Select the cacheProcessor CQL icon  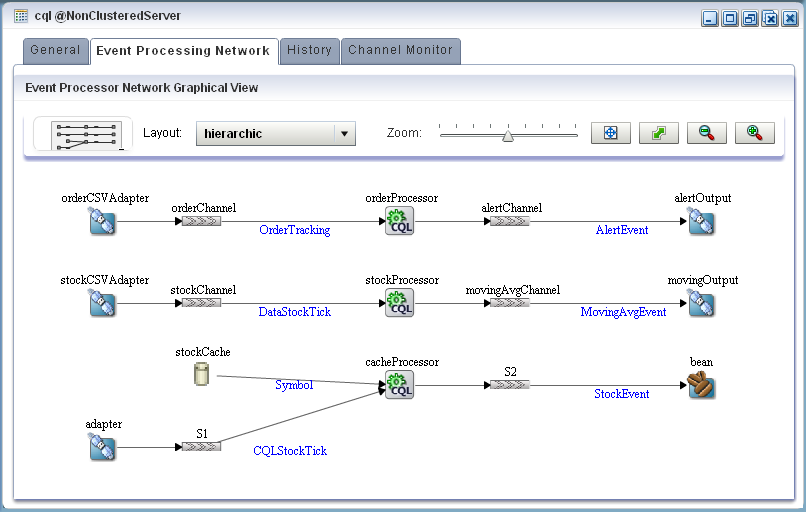(399, 385)
